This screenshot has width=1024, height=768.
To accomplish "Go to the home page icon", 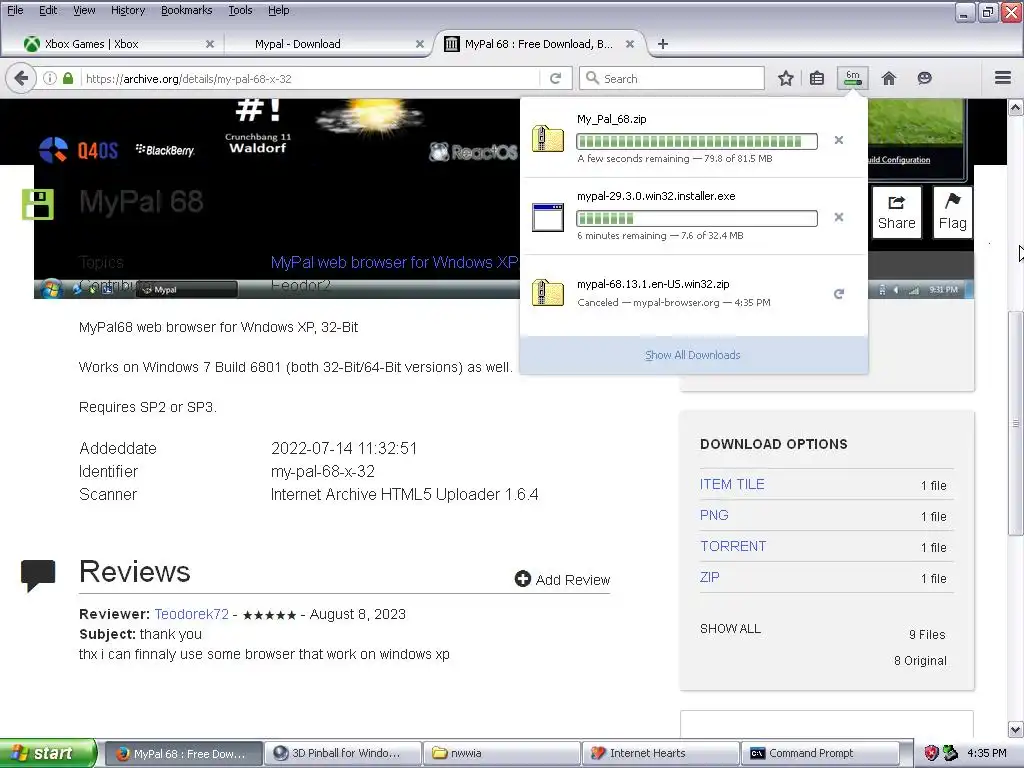I will (x=889, y=78).
